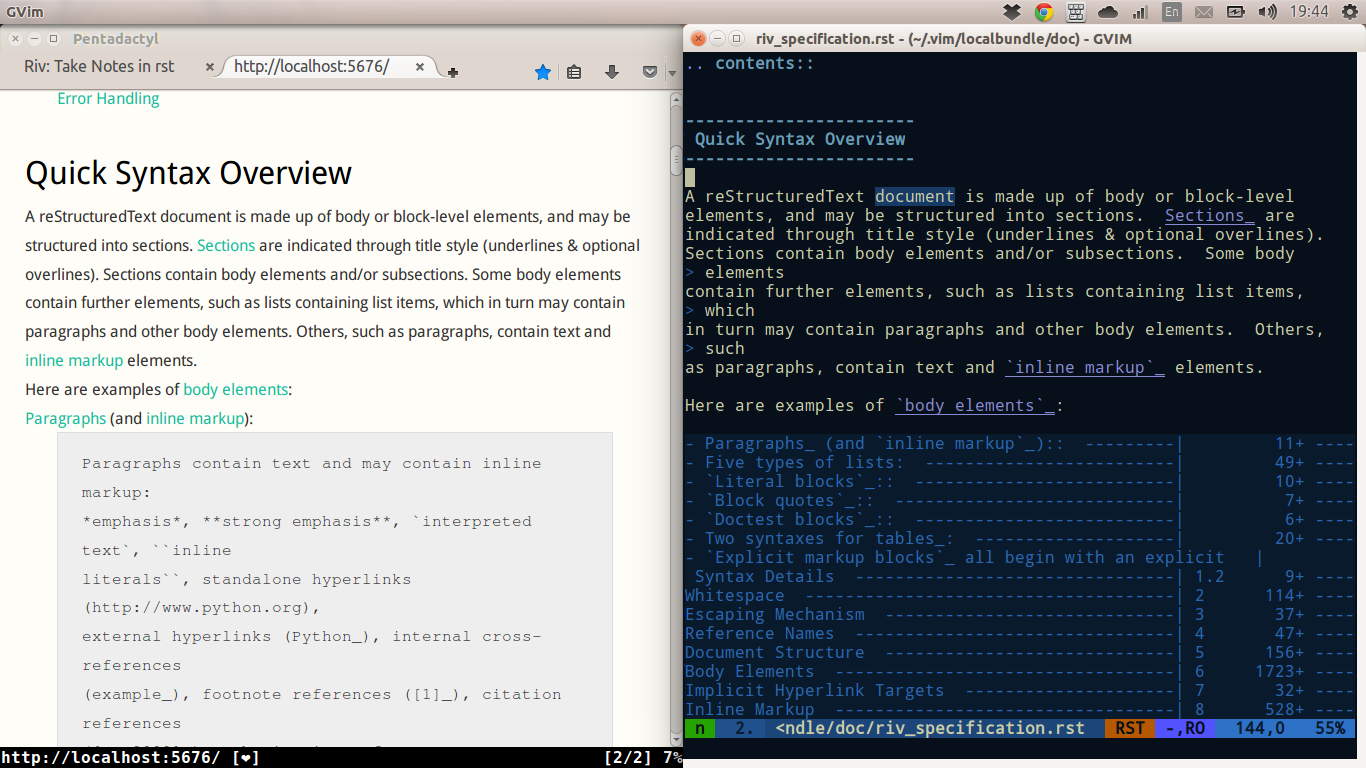Switch to the 'Riv: Take Notes in rst' tab
1366x768 pixels.
[99, 66]
